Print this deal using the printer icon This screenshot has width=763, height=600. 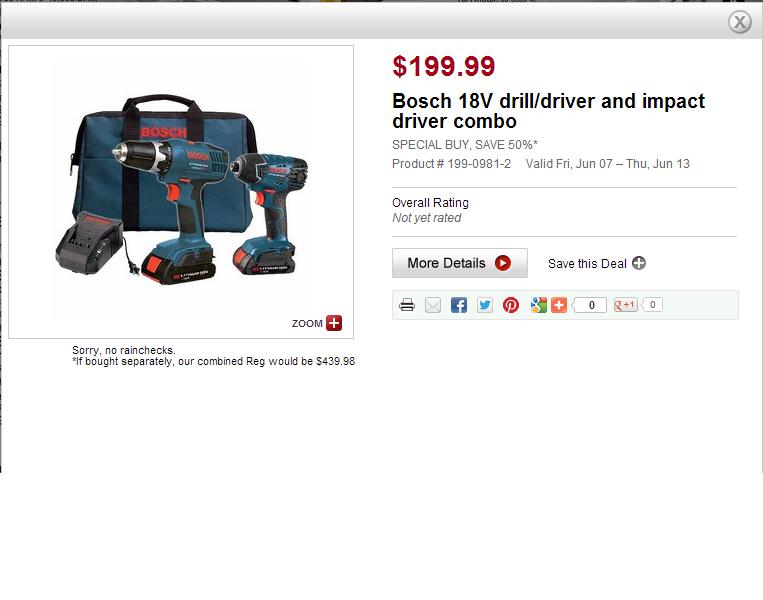(407, 305)
